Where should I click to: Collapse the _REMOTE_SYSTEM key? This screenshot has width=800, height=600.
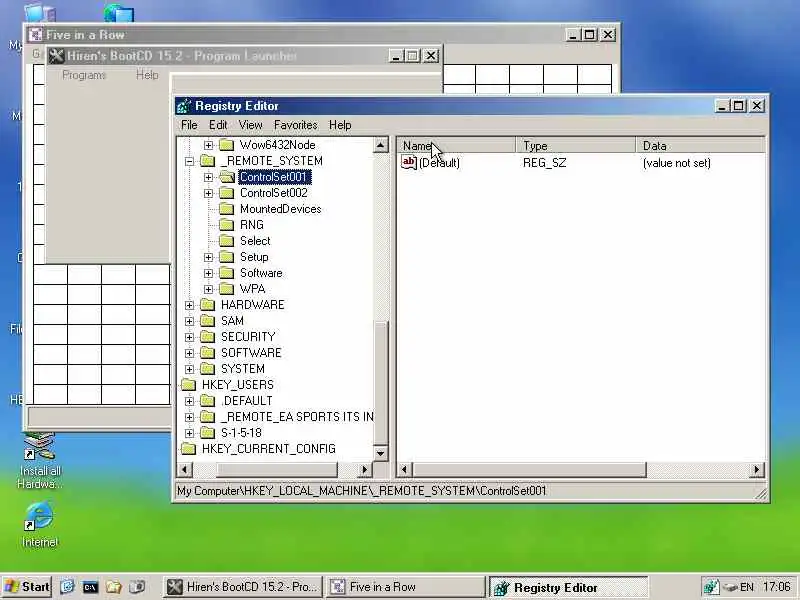pyautogui.click(x=189, y=161)
